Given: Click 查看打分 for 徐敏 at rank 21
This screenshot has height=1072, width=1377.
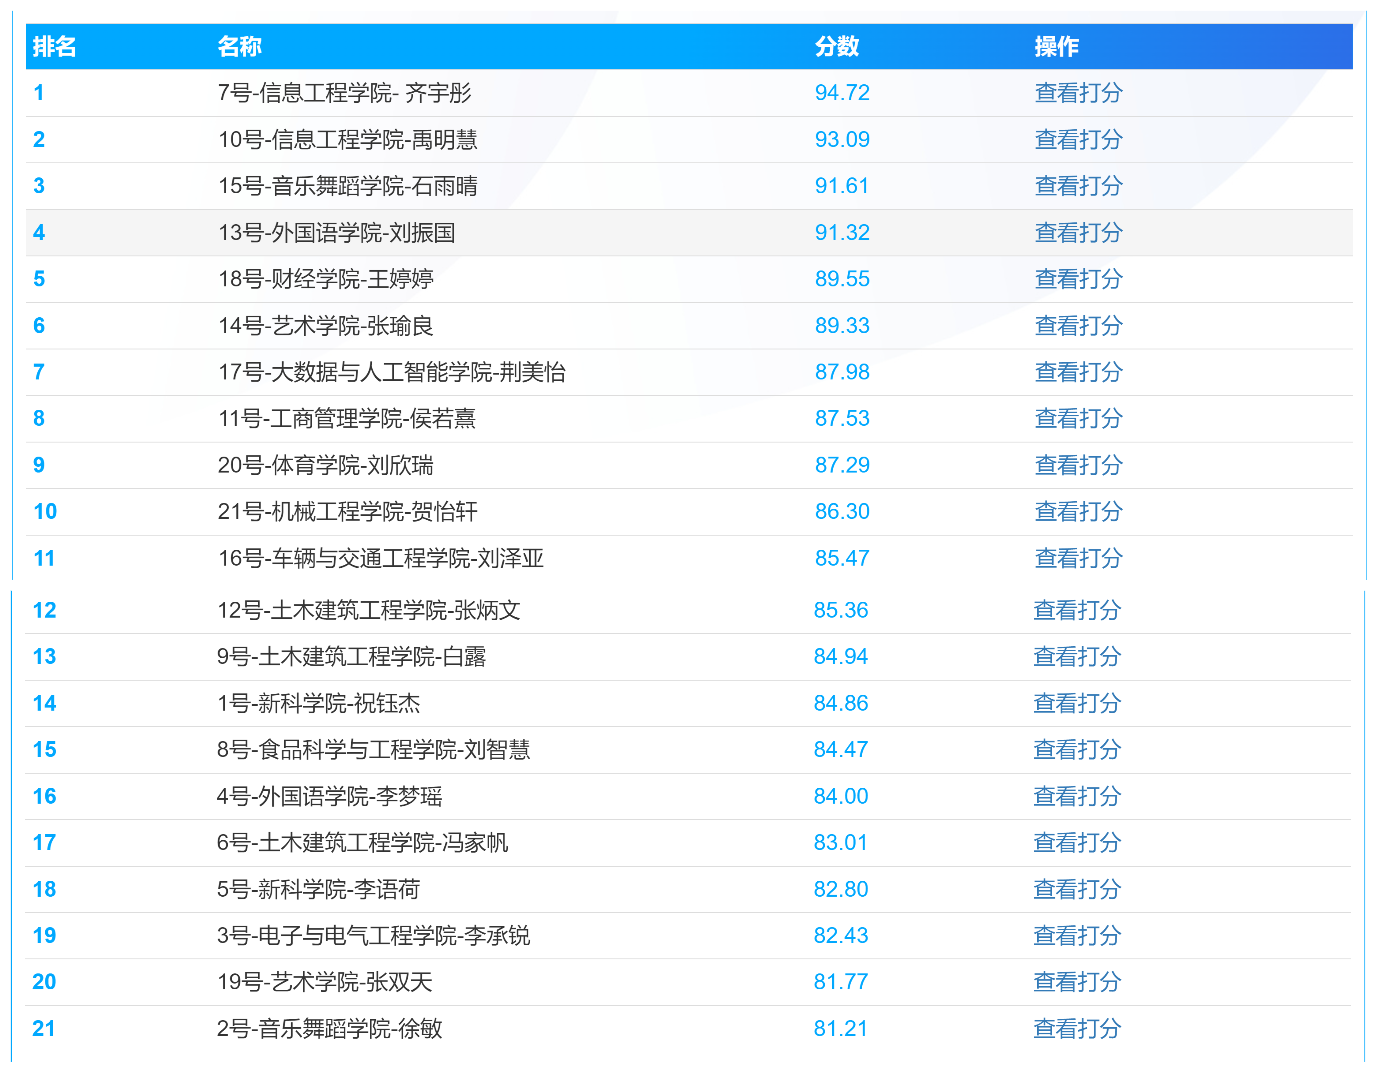Looking at the screenshot, I should coord(1077,1029).
